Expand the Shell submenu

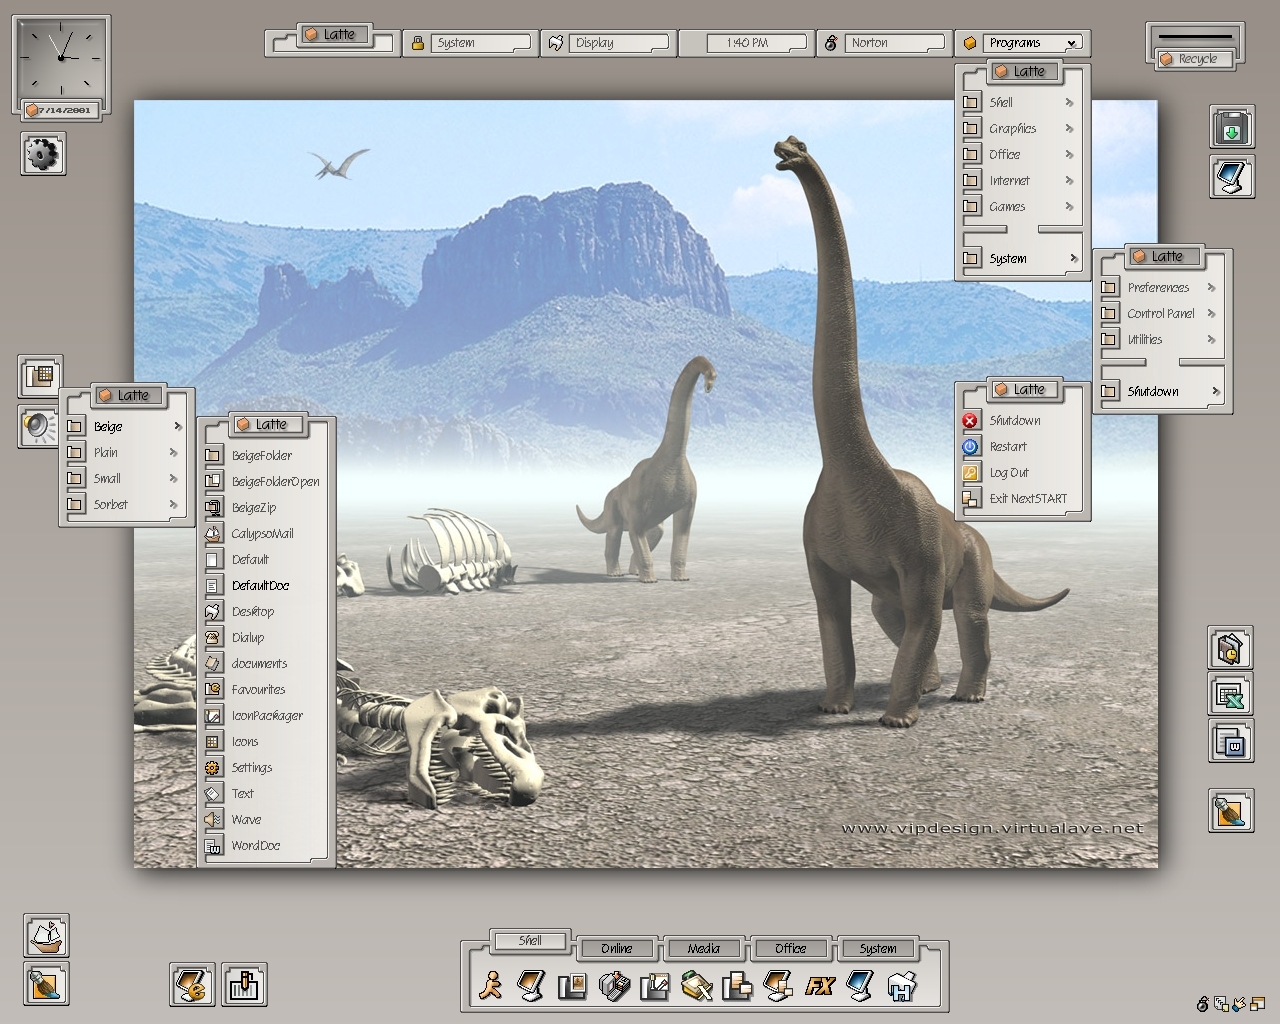pyautogui.click(x=1020, y=102)
